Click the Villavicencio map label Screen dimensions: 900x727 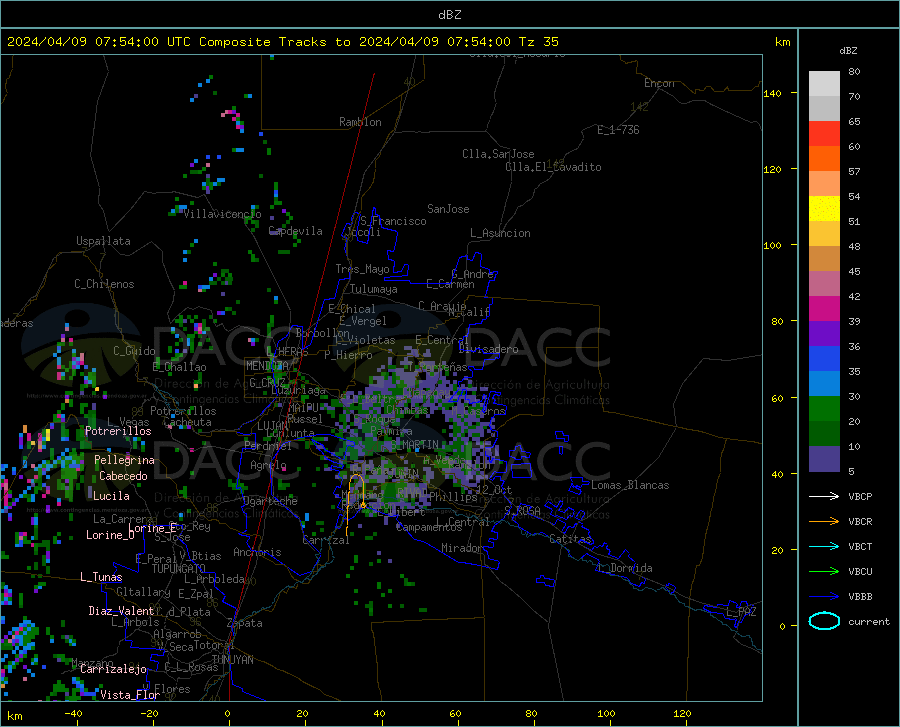pos(222,214)
